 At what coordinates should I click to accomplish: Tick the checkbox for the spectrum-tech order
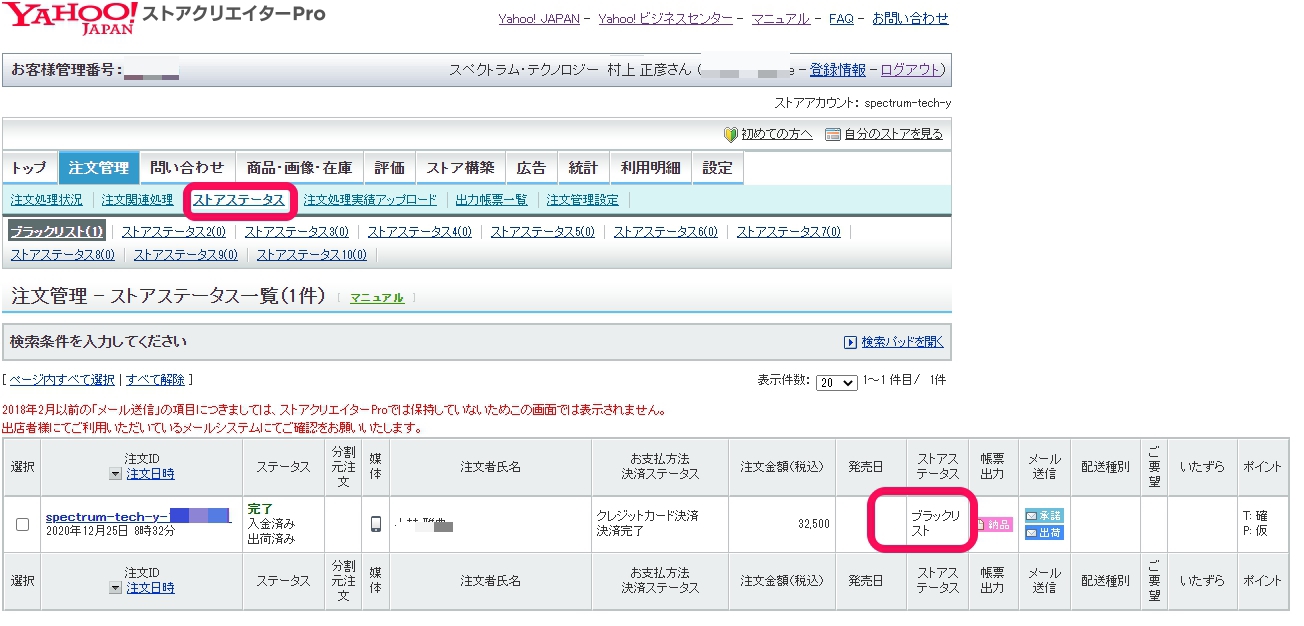[x=22, y=524]
